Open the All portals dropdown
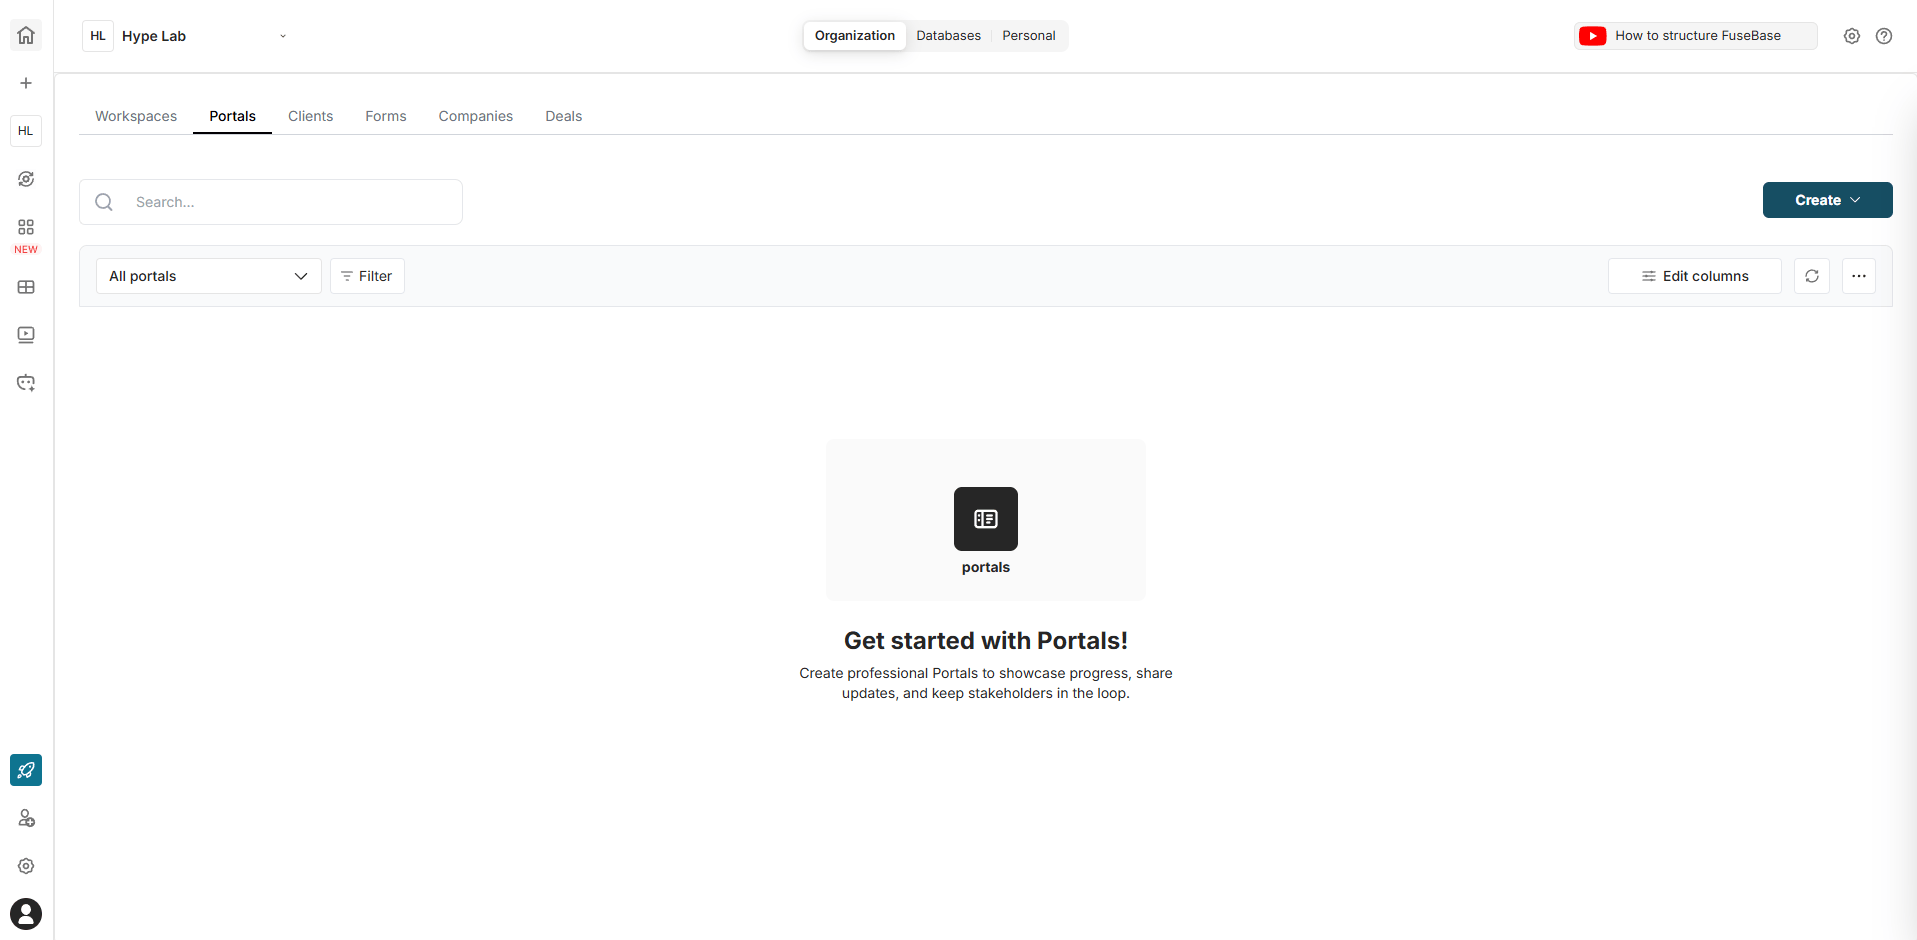The image size is (1917, 940). point(208,276)
